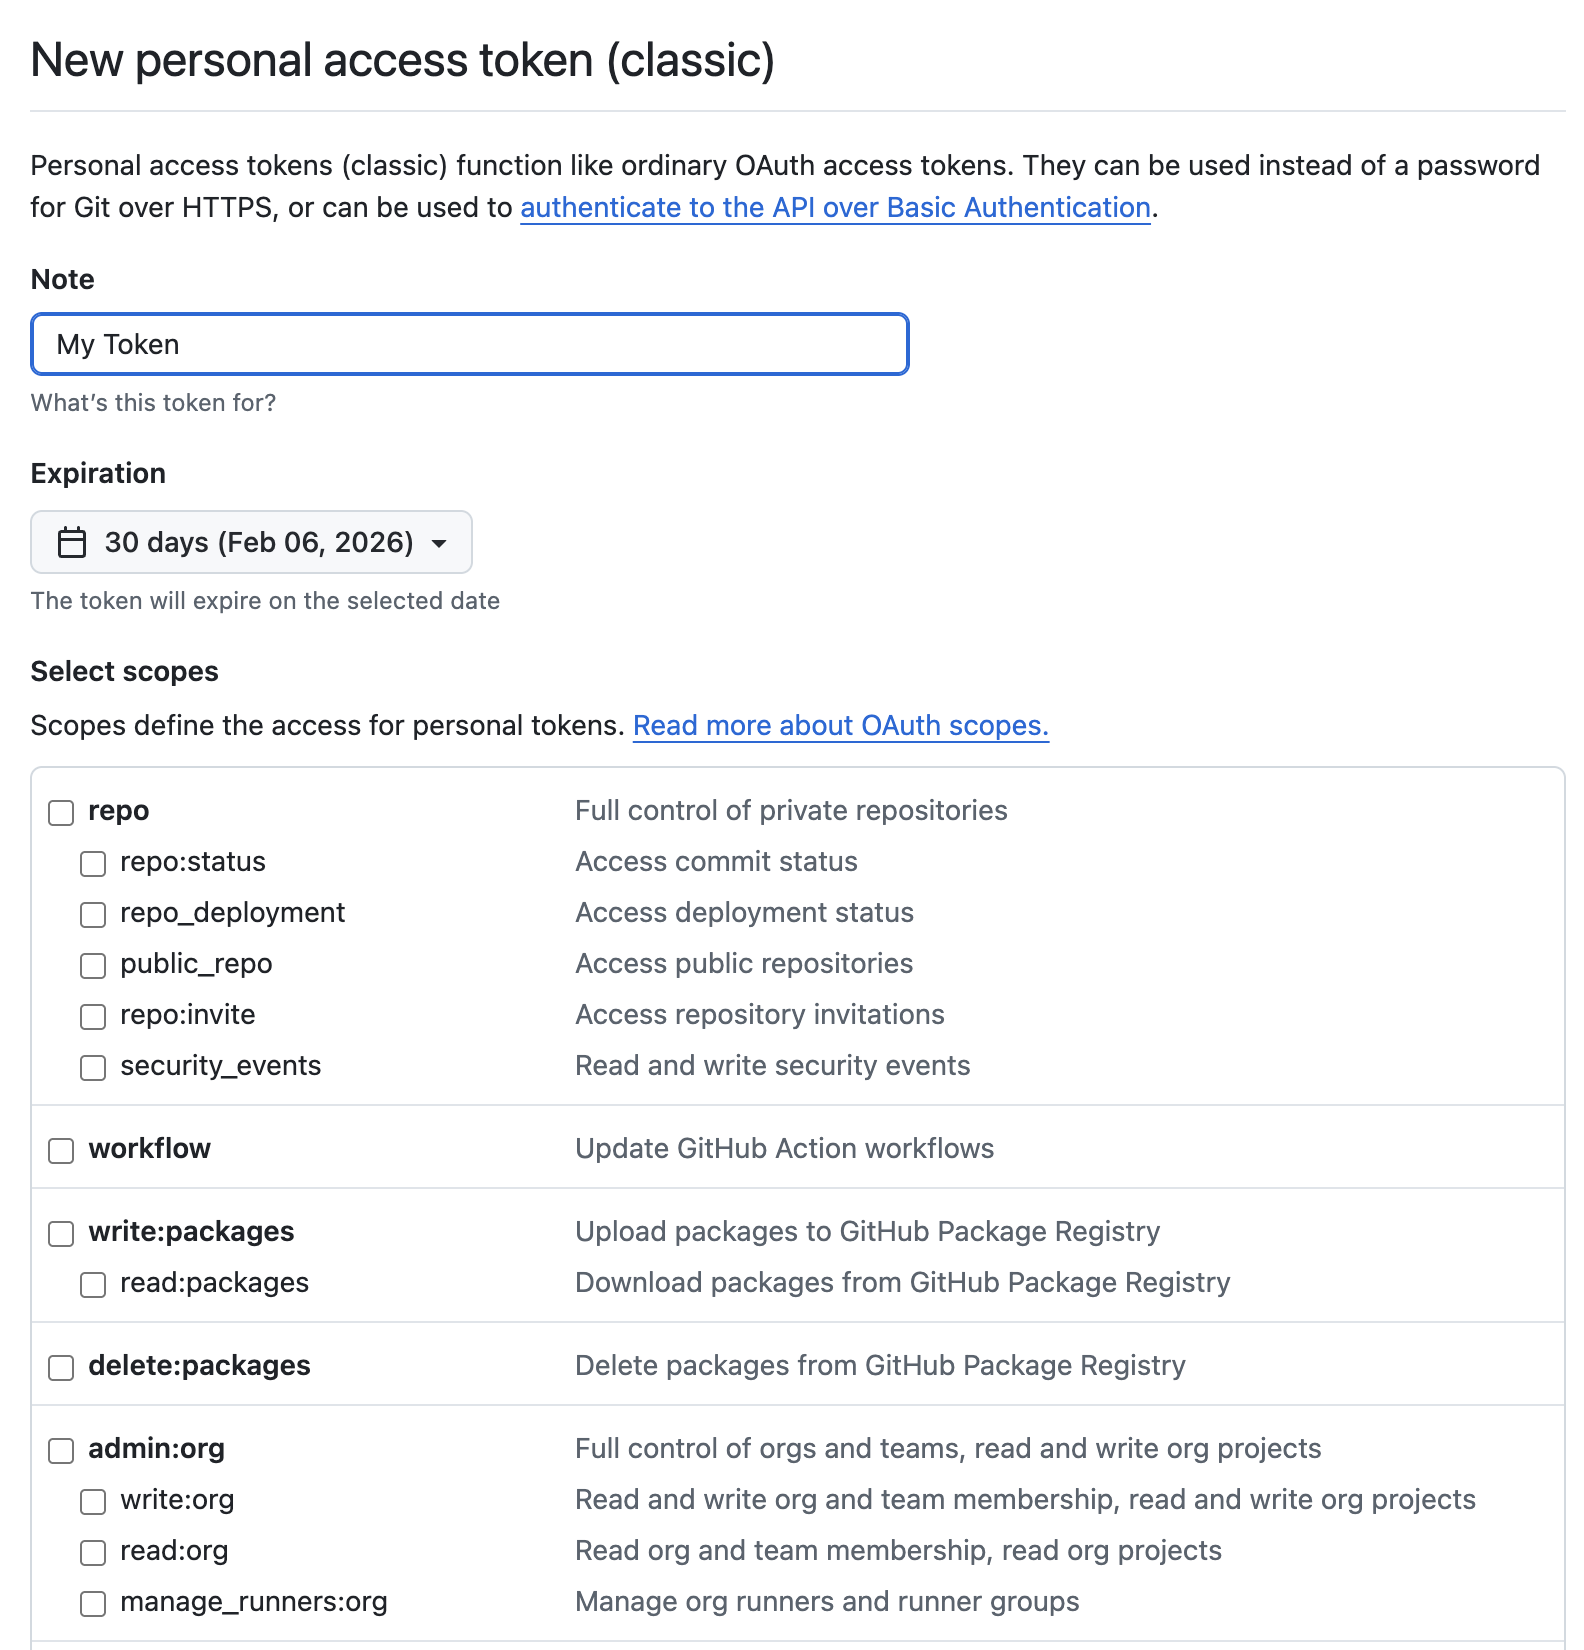The height and width of the screenshot is (1650, 1584).
Task: Enable the admin:org scope
Action: pyautogui.click(x=60, y=1449)
